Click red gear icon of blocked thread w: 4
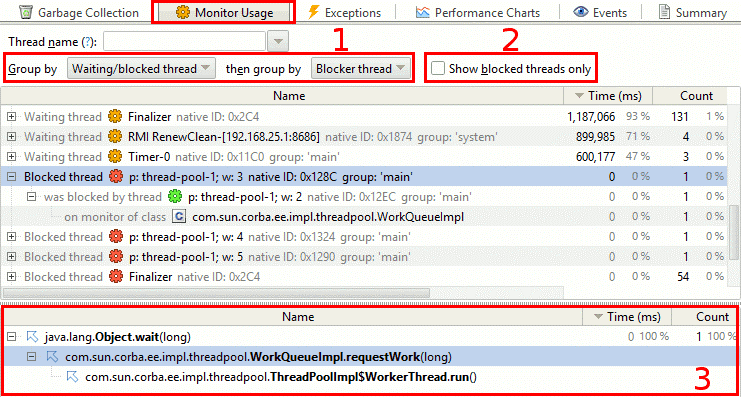Viewport: 741px width, 397px height. pyautogui.click(x=116, y=236)
